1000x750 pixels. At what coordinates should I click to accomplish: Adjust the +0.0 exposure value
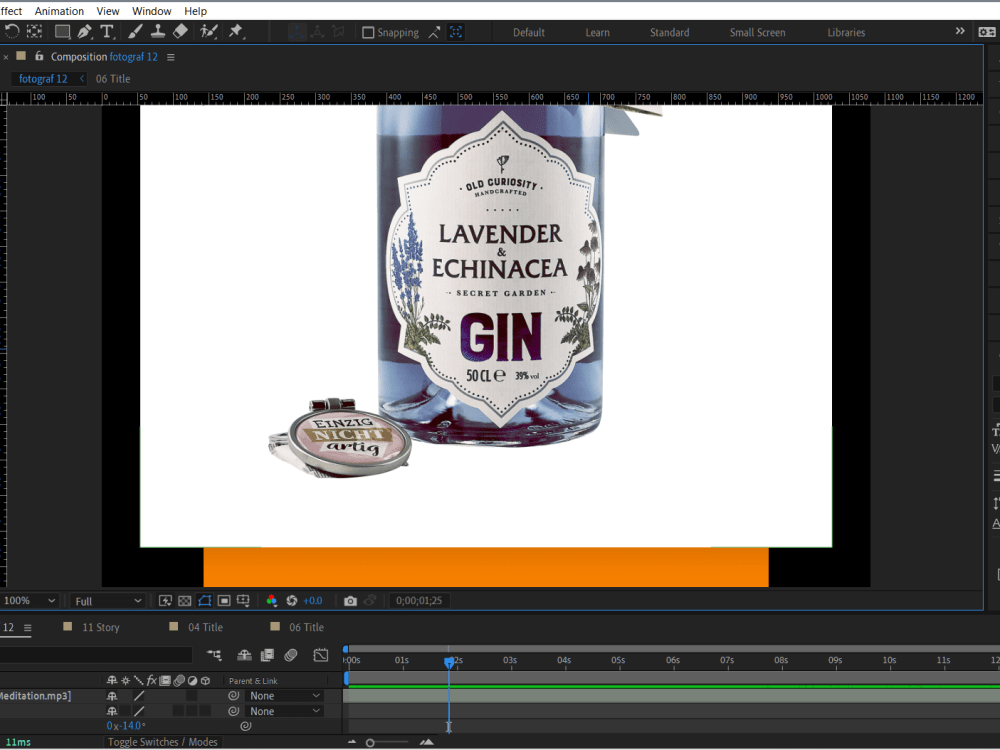pos(313,601)
